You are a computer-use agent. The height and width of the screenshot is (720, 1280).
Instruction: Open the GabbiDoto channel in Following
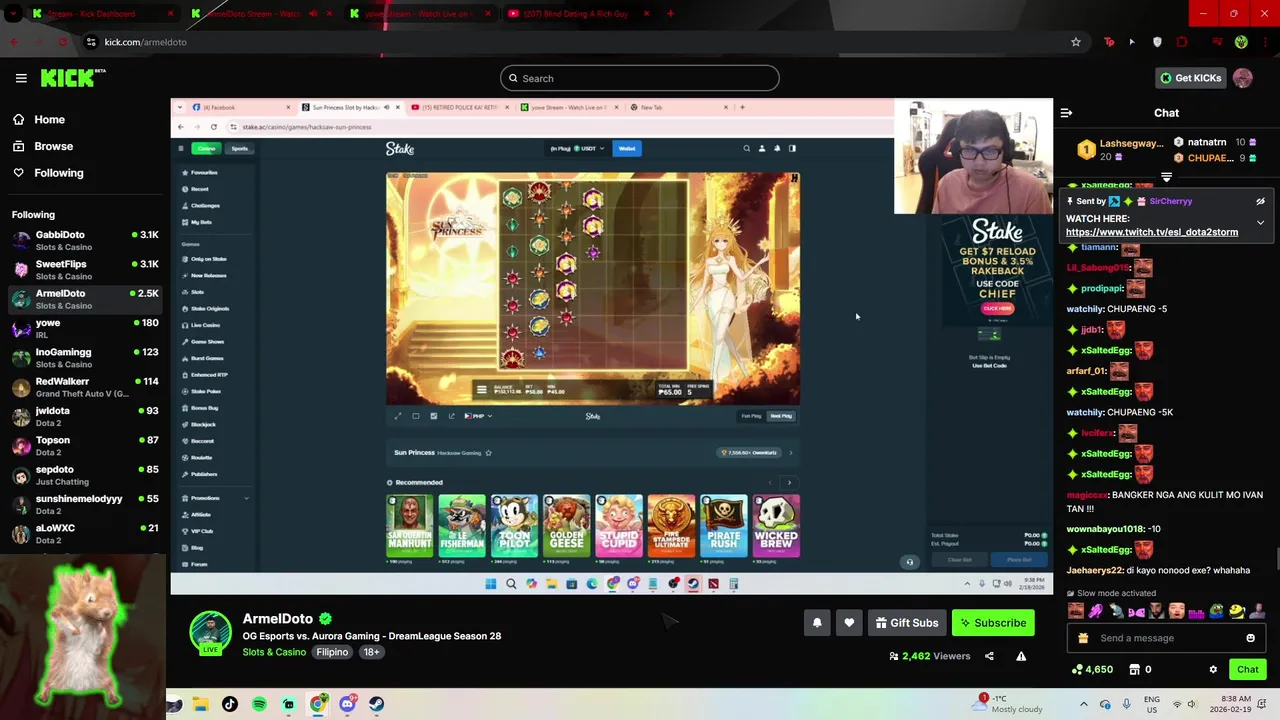[85, 240]
